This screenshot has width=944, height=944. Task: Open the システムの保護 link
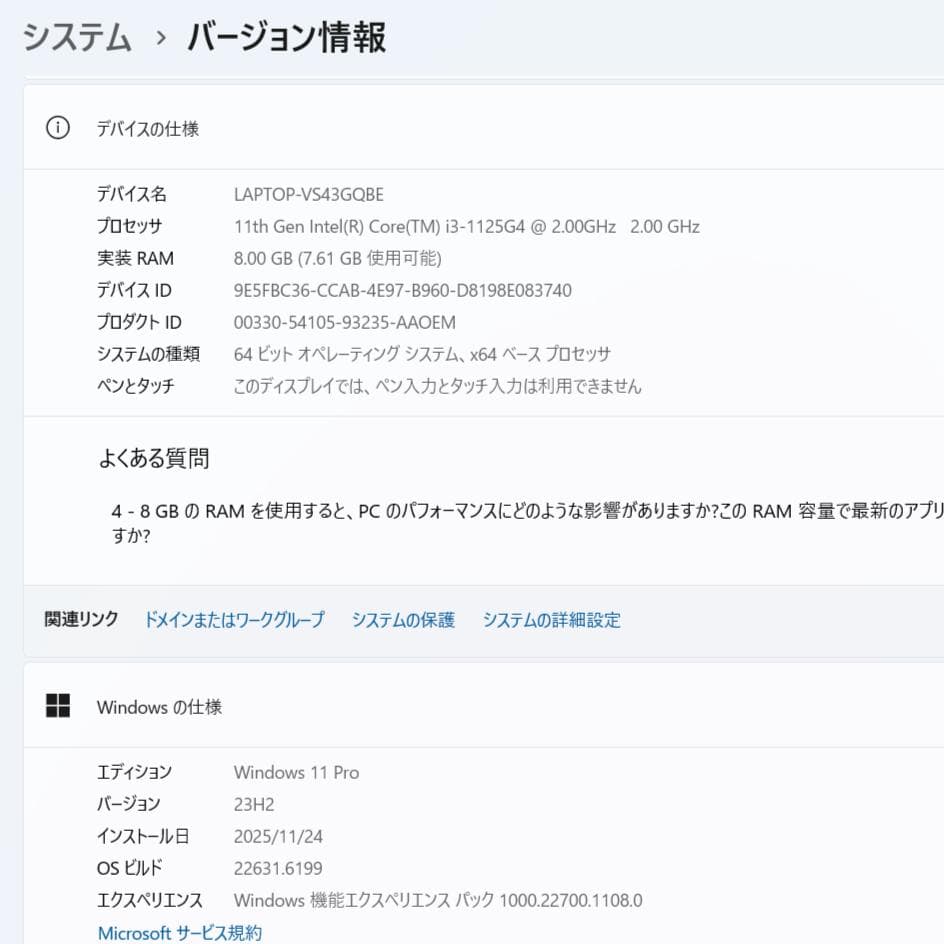403,620
